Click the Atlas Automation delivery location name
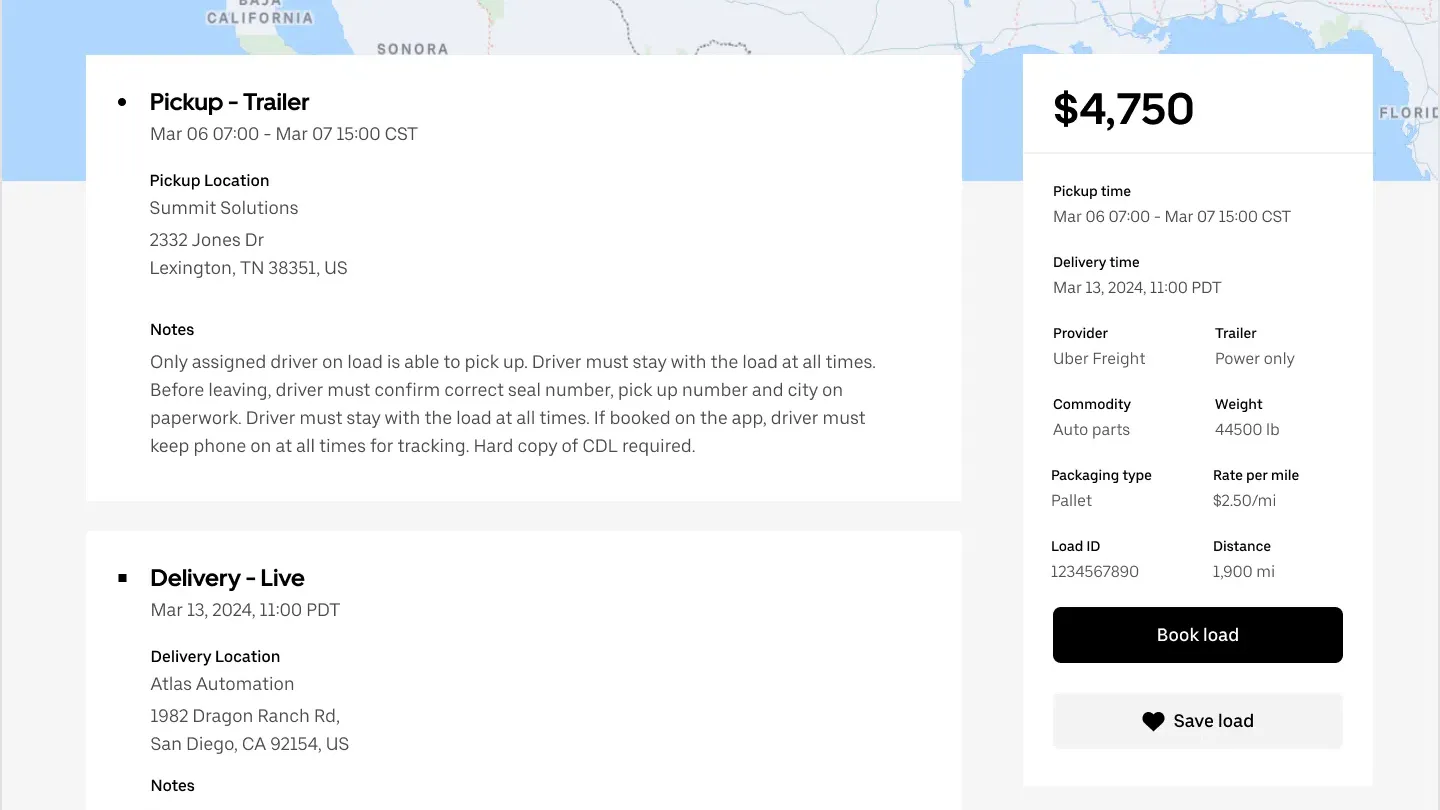The image size is (1440, 810). (222, 684)
